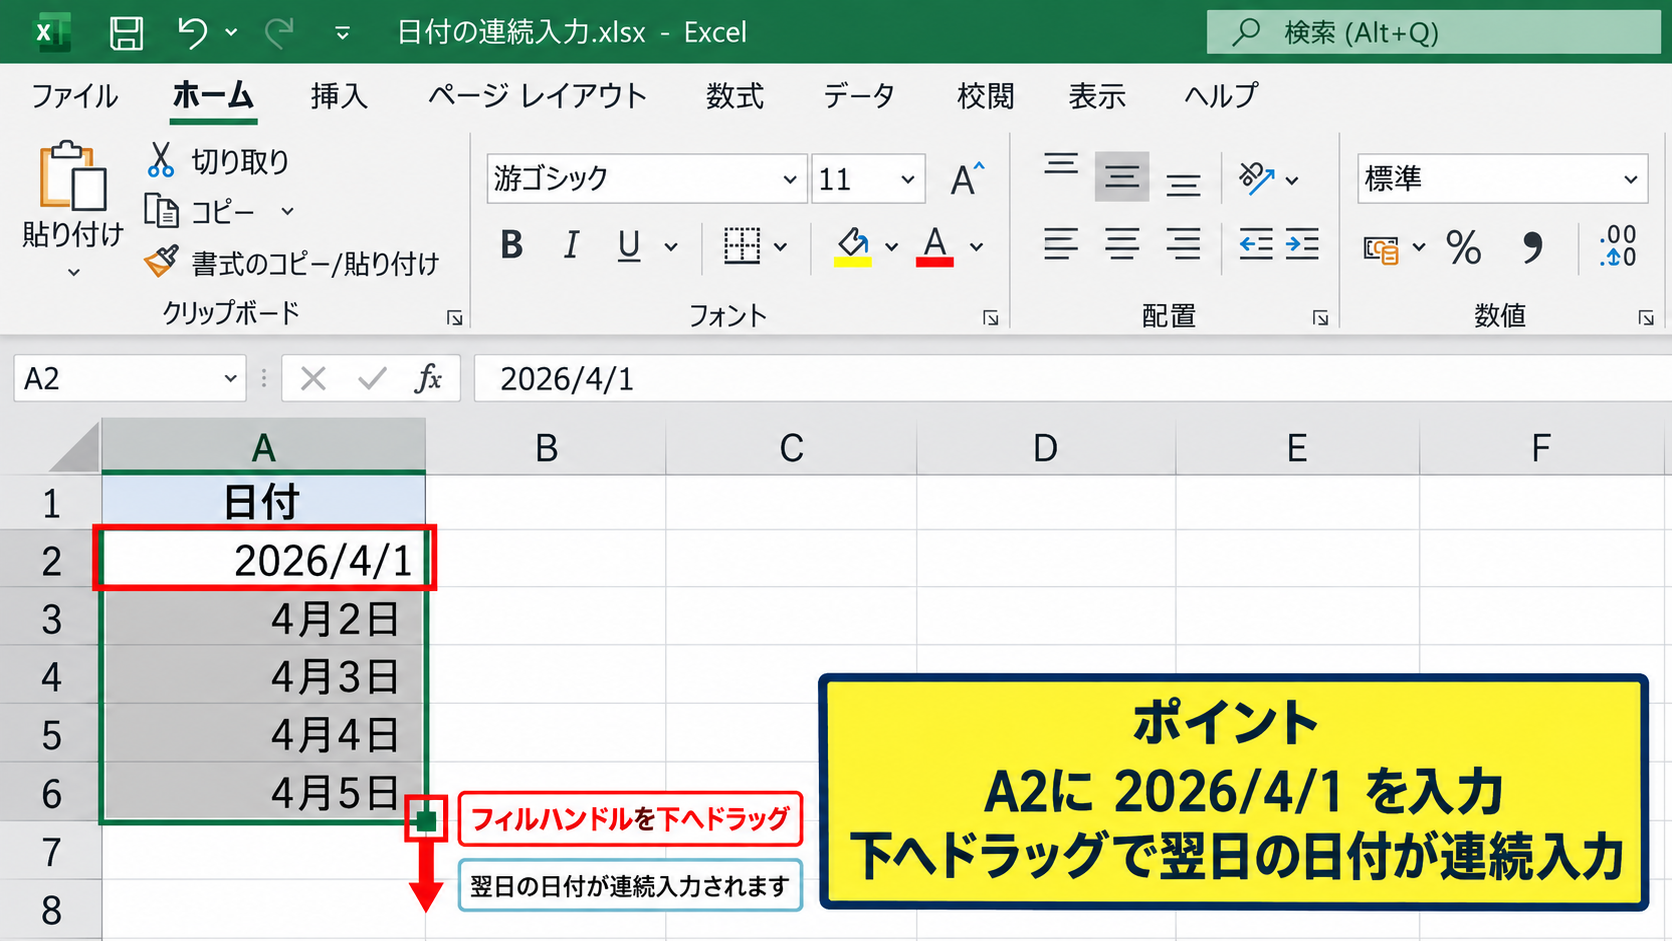Screen dimensions: 1672x941
Task: Toggle Italic formatting
Action: 571,245
